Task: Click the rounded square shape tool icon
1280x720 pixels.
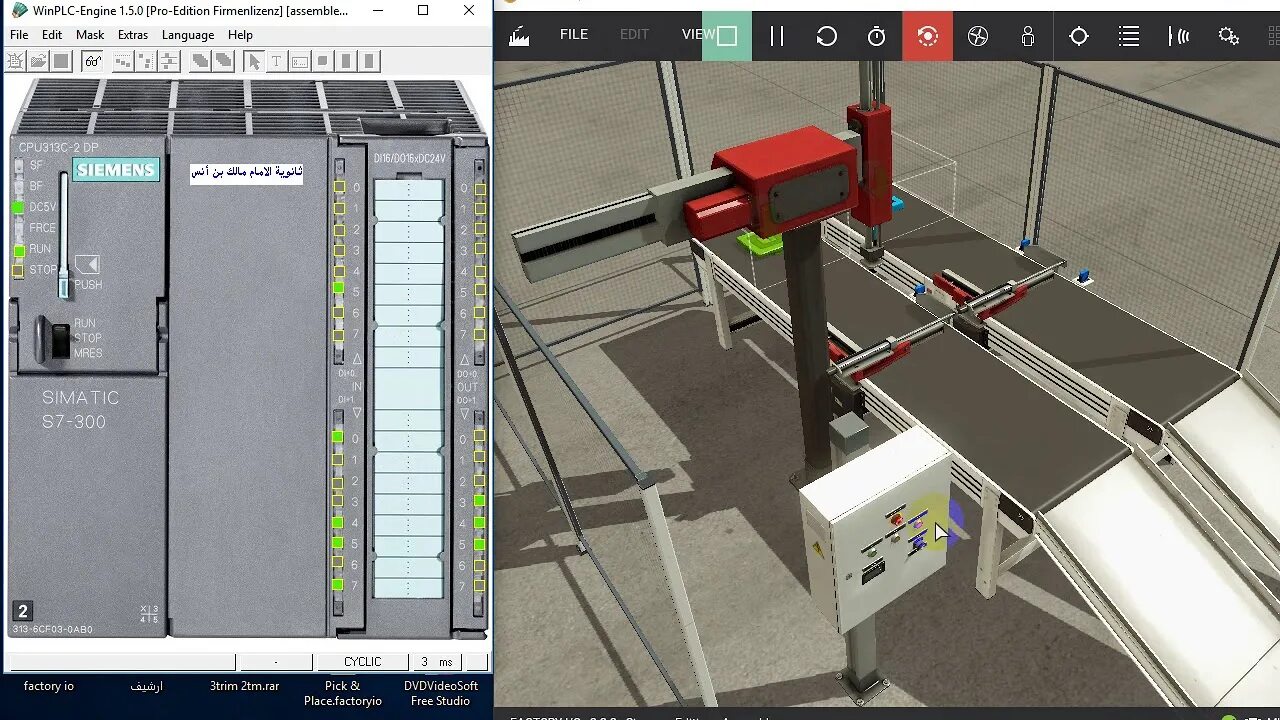Action: pos(323,61)
